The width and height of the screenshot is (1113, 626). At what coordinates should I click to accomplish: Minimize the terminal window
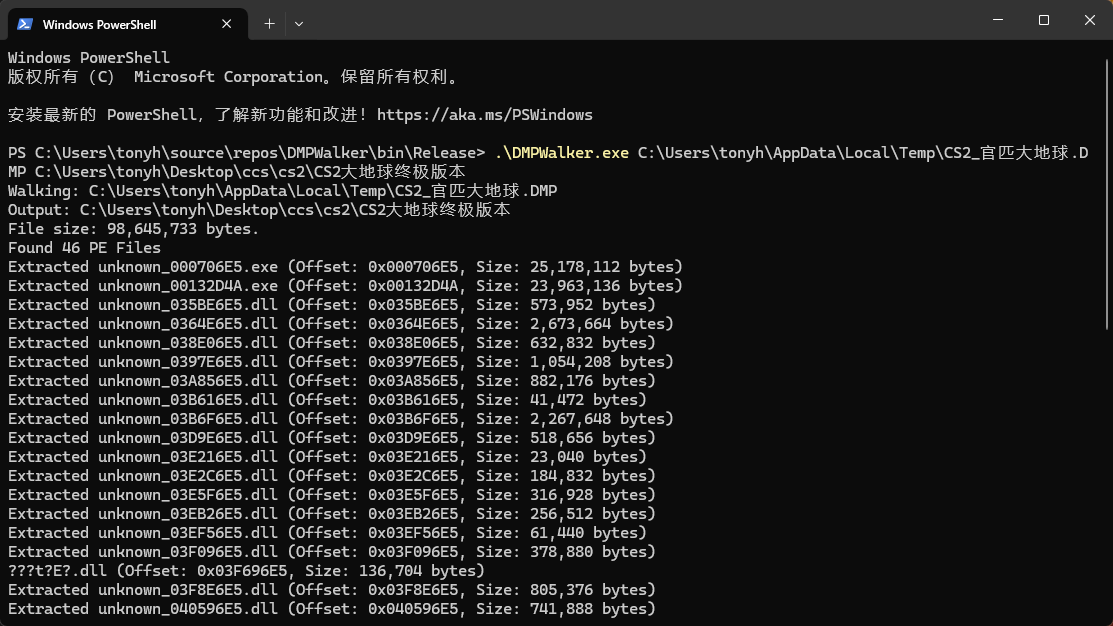(x=998, y=20)
